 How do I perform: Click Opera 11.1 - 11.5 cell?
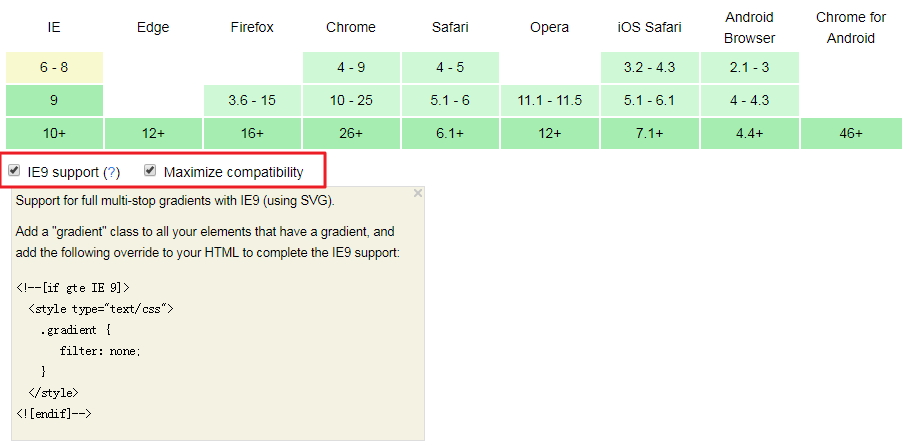(550, 100)
